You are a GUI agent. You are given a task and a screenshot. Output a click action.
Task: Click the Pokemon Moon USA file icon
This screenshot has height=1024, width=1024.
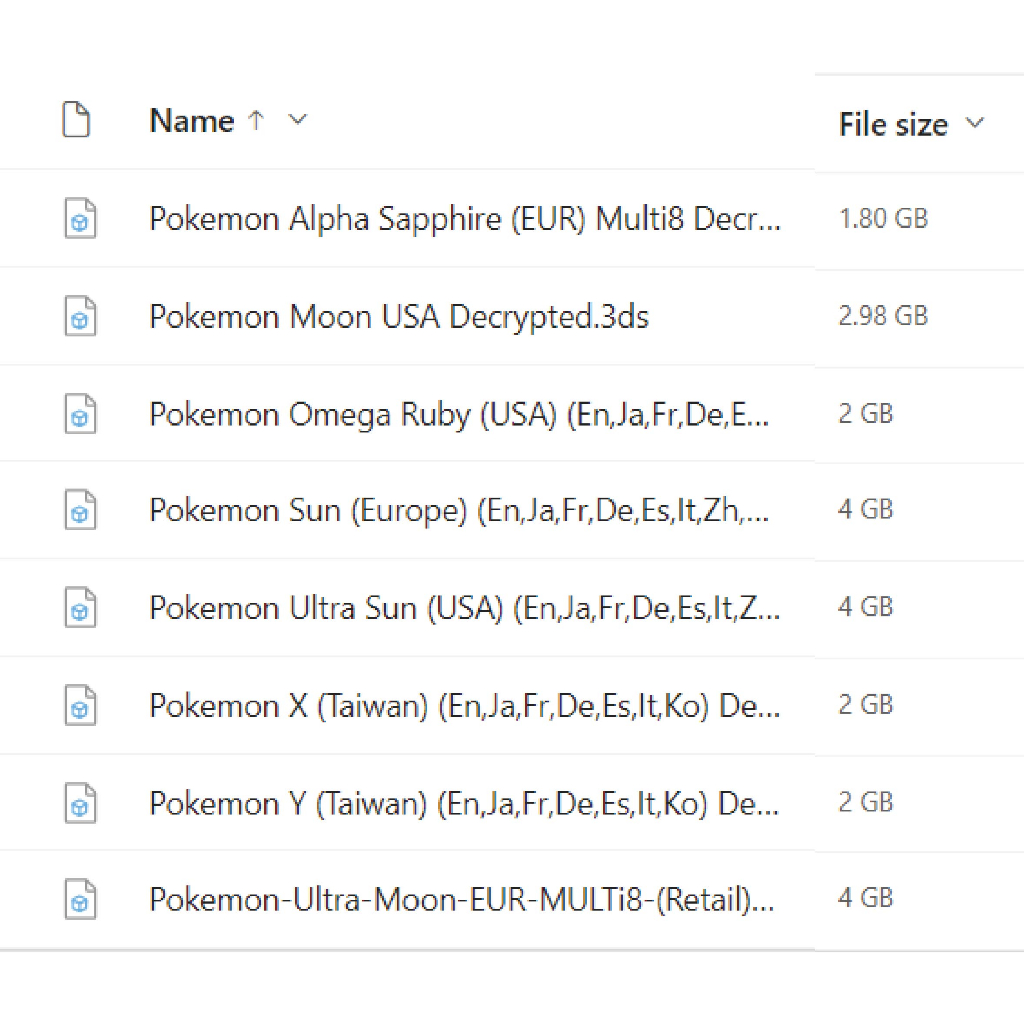(80, 316)
